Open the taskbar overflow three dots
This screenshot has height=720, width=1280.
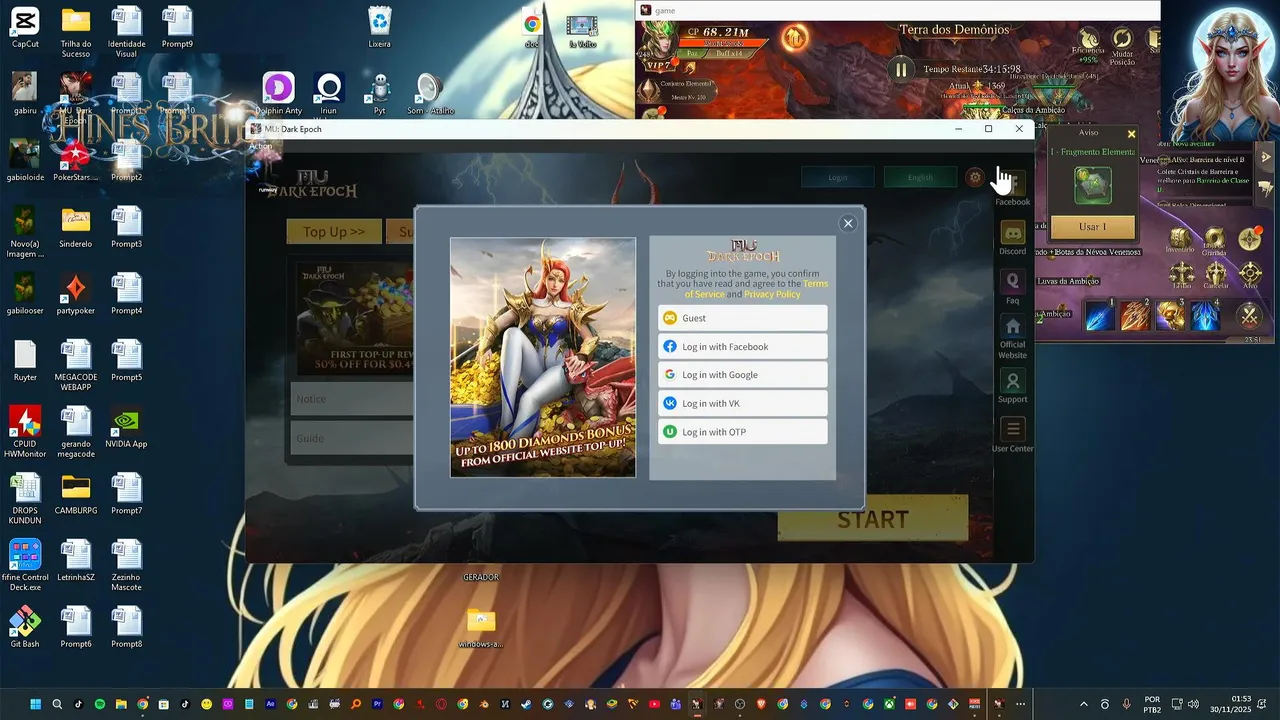[1020, 704]
